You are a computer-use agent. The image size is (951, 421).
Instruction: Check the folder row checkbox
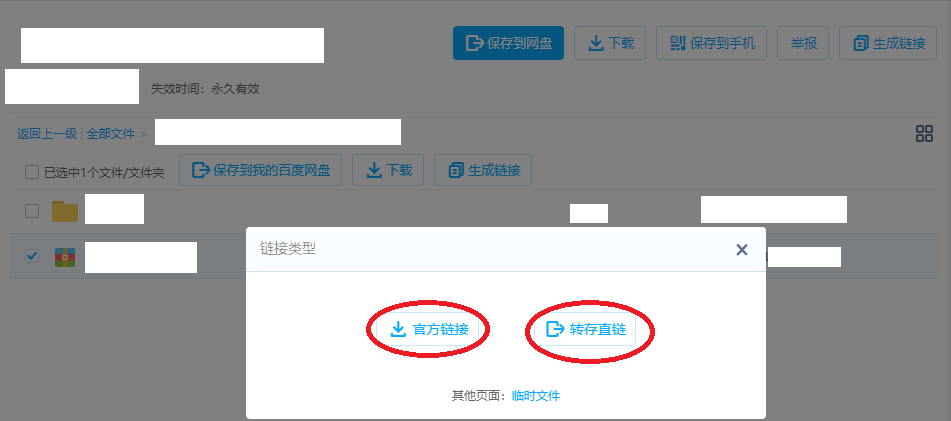pos(32,210)
